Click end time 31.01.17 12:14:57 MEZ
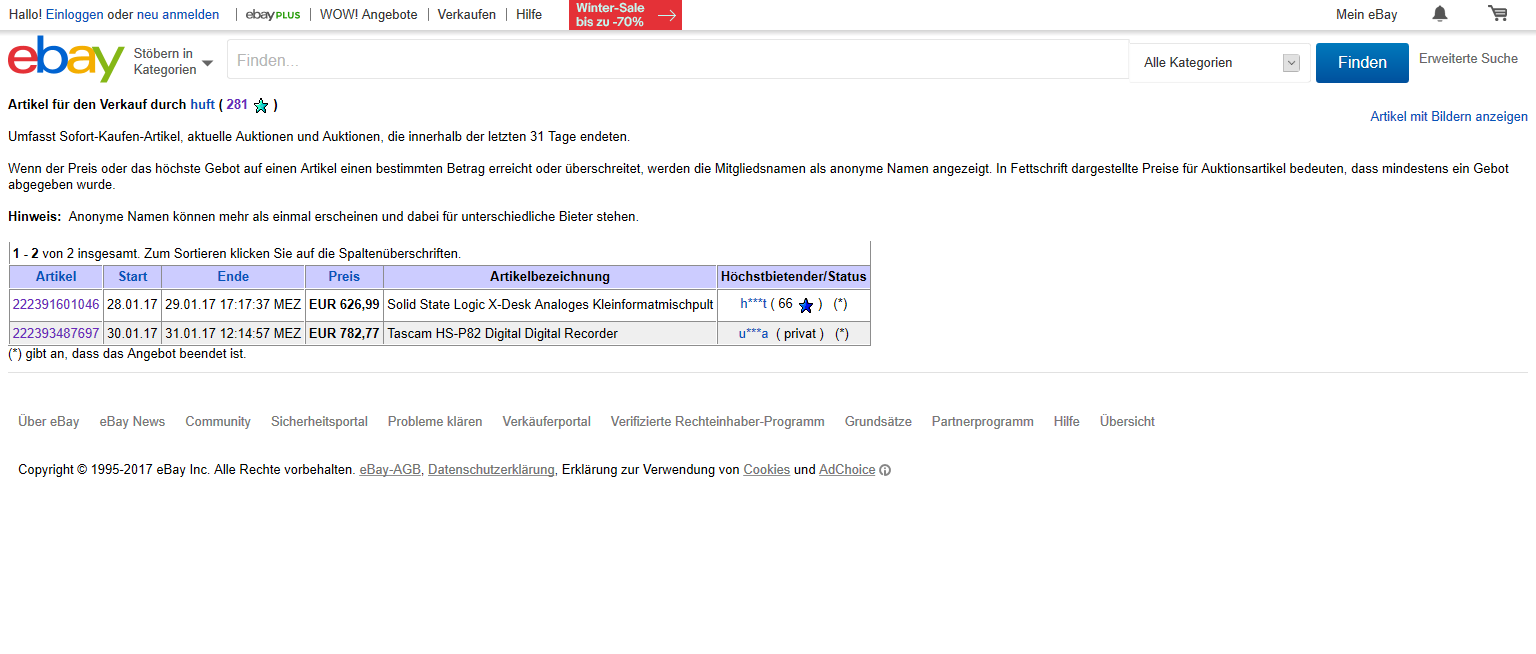Screen dimensions: 1536x654 coord(233,334)
